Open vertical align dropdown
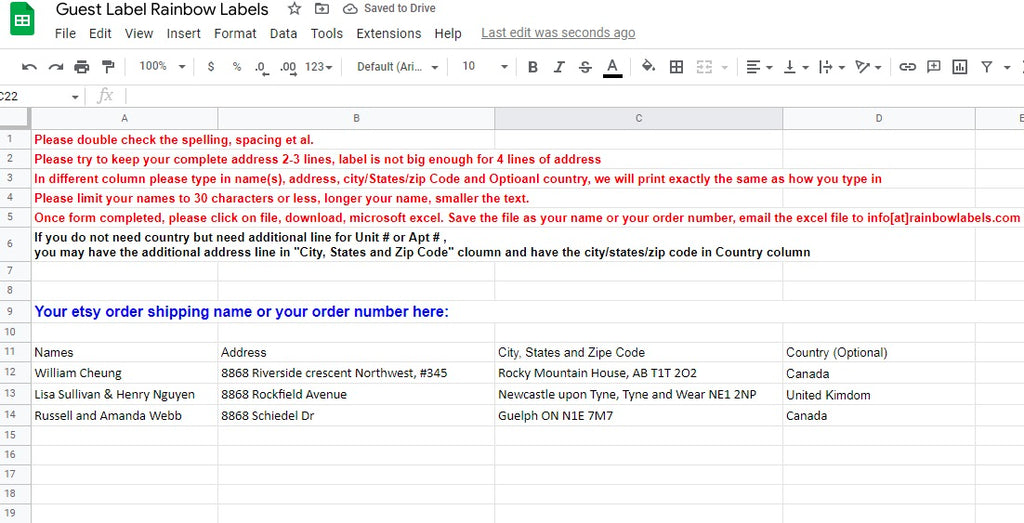 pyautogui.click(x=796, y=67)
